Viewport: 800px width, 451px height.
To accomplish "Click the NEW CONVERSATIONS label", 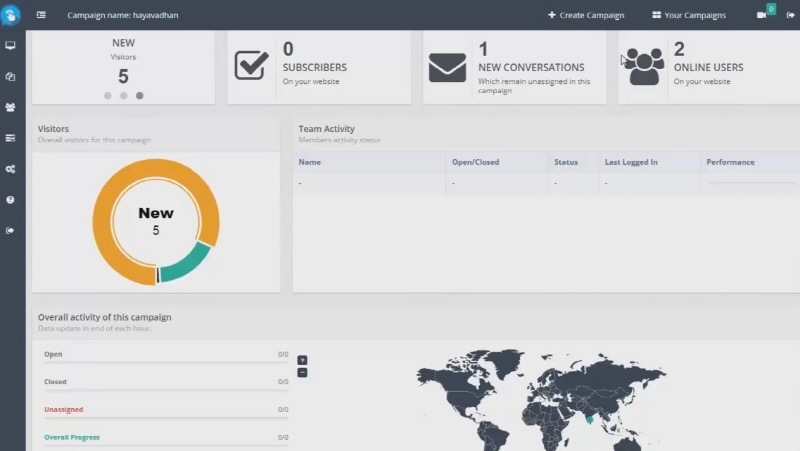I will [x=531, y=67].
